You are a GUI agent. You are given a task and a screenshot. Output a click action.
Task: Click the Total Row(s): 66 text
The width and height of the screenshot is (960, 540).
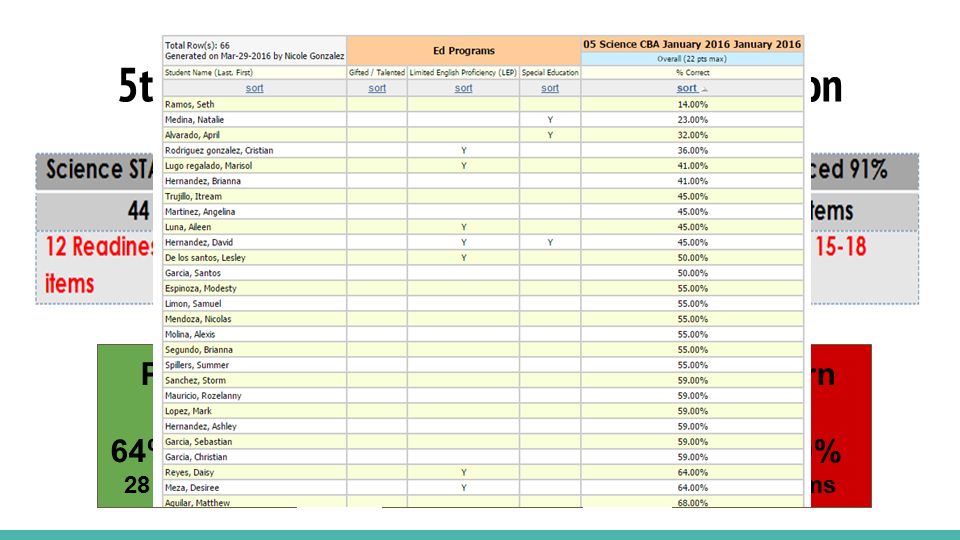click(x=197, y=45)
